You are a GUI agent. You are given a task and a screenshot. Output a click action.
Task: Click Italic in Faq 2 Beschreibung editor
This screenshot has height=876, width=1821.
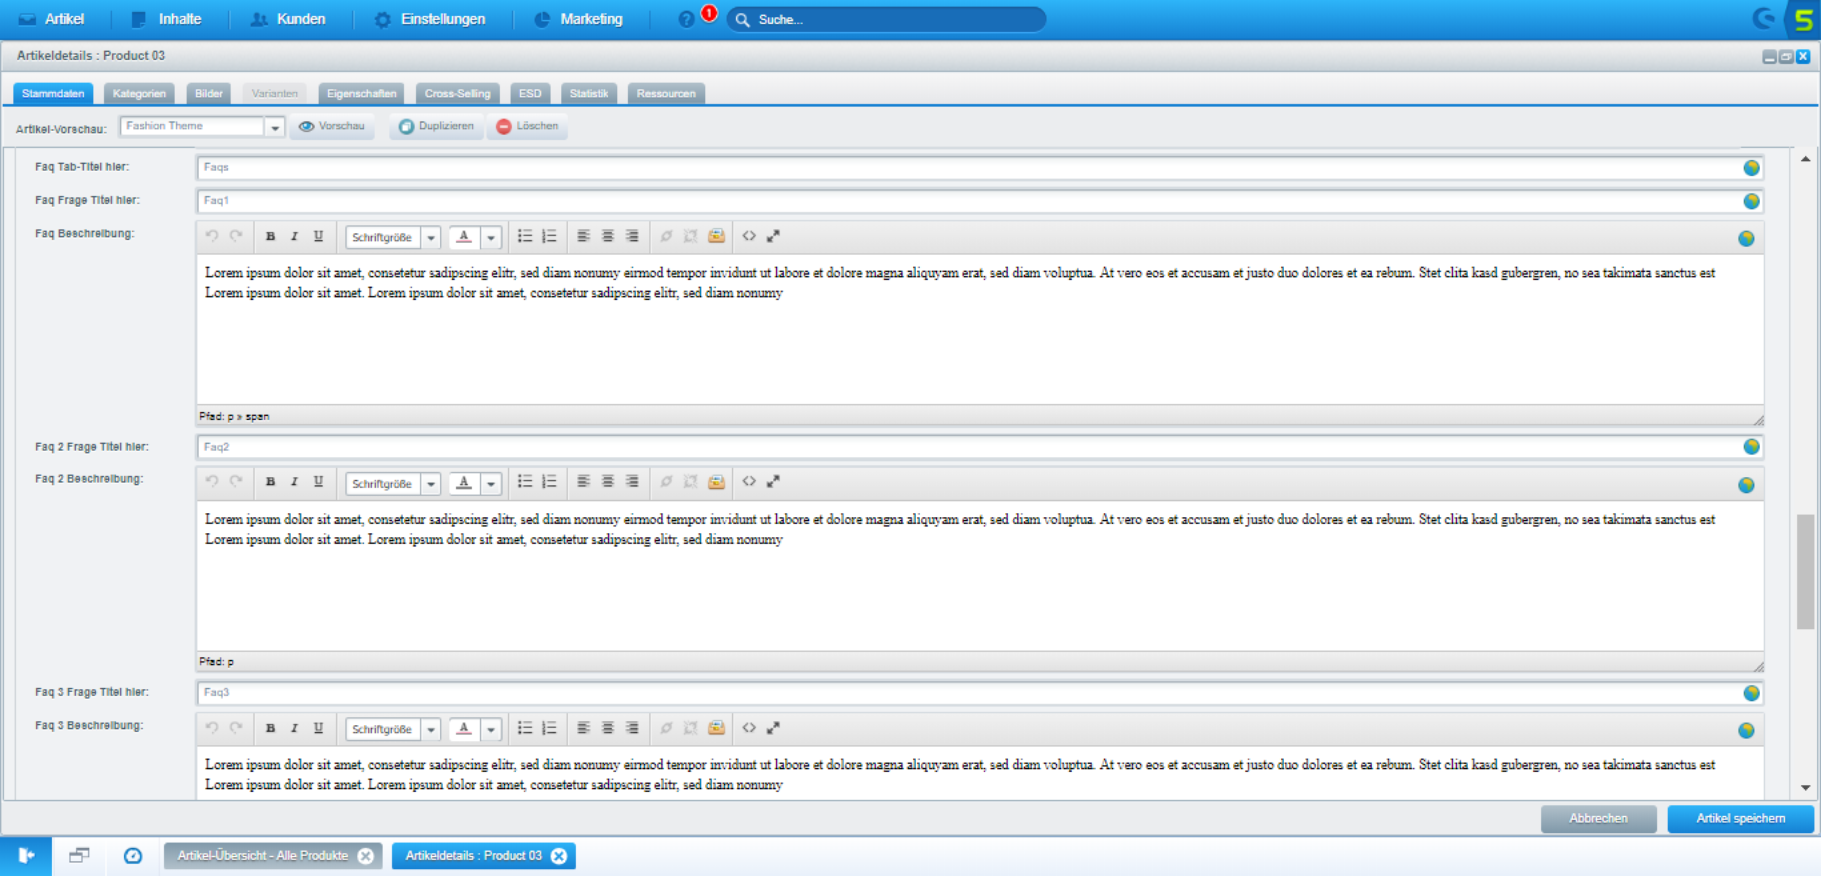click(294, 482)
